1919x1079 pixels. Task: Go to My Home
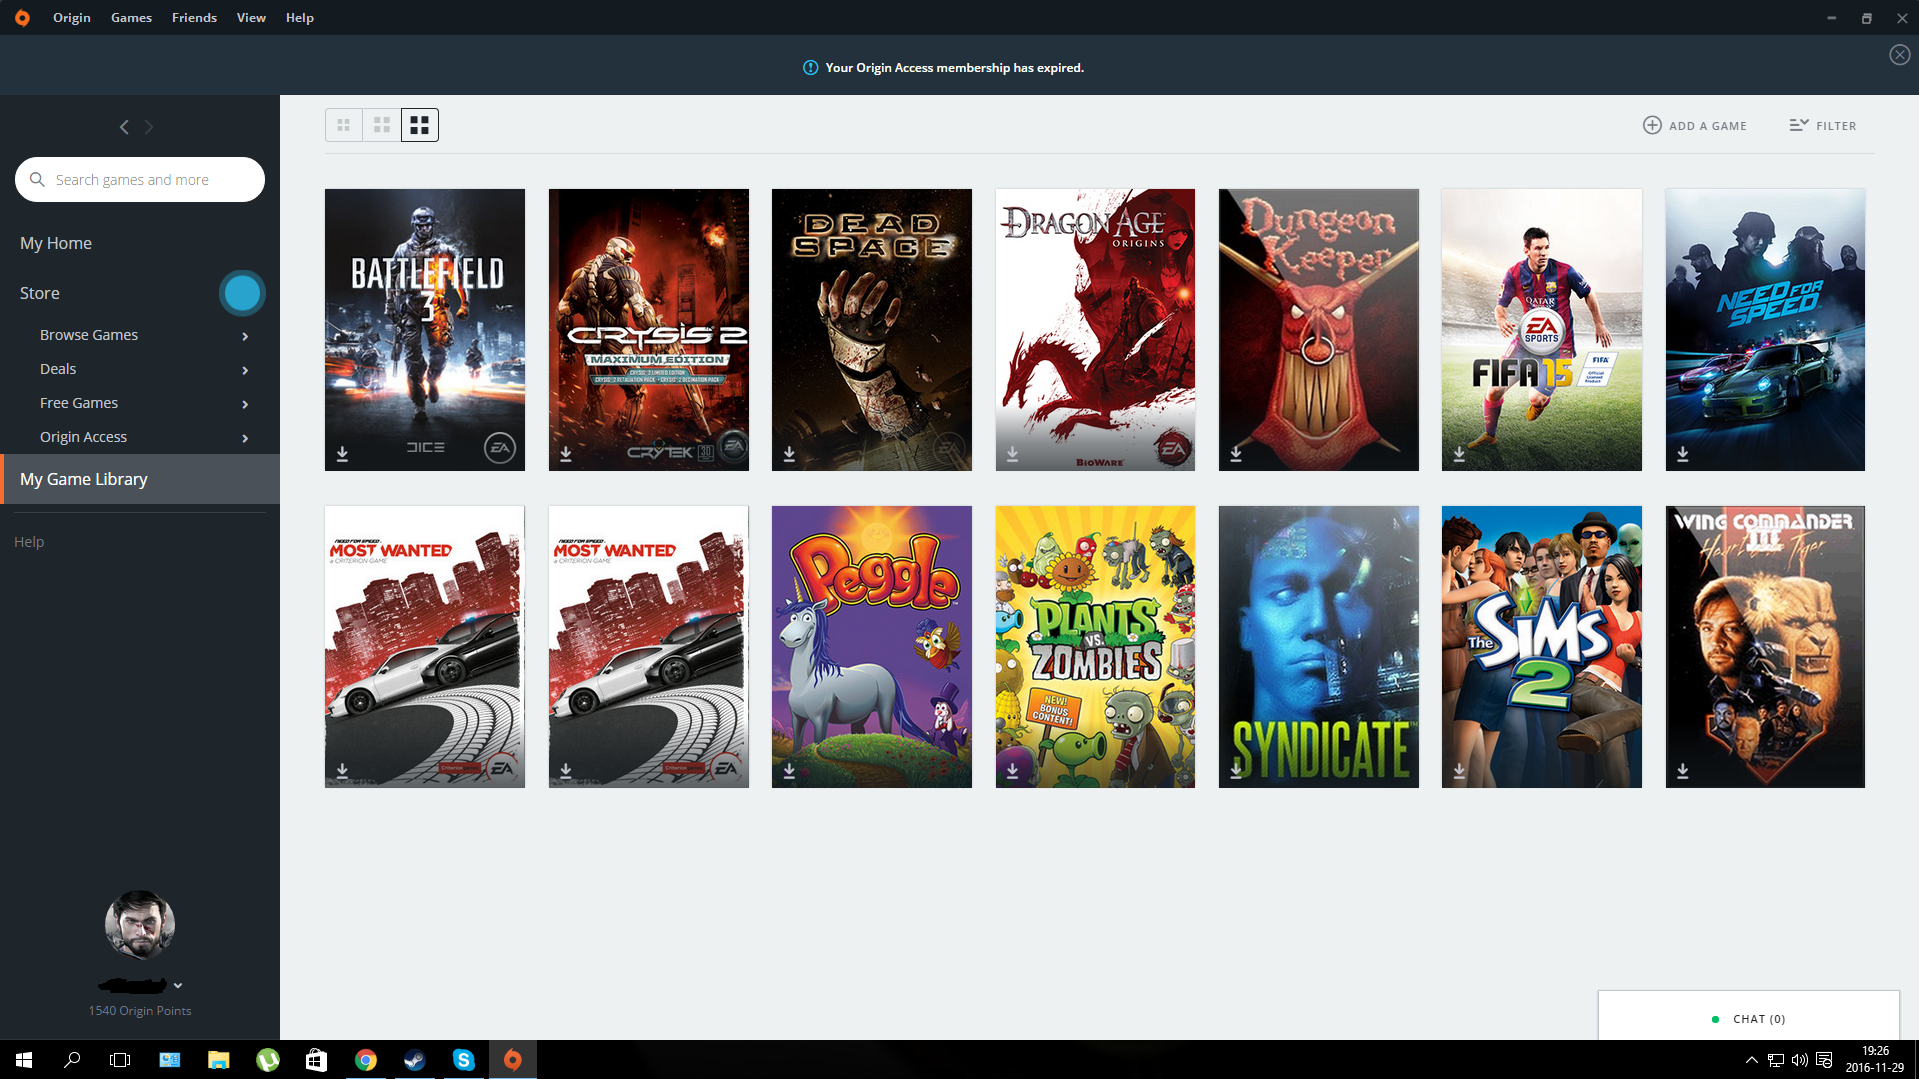click(56, 243)
